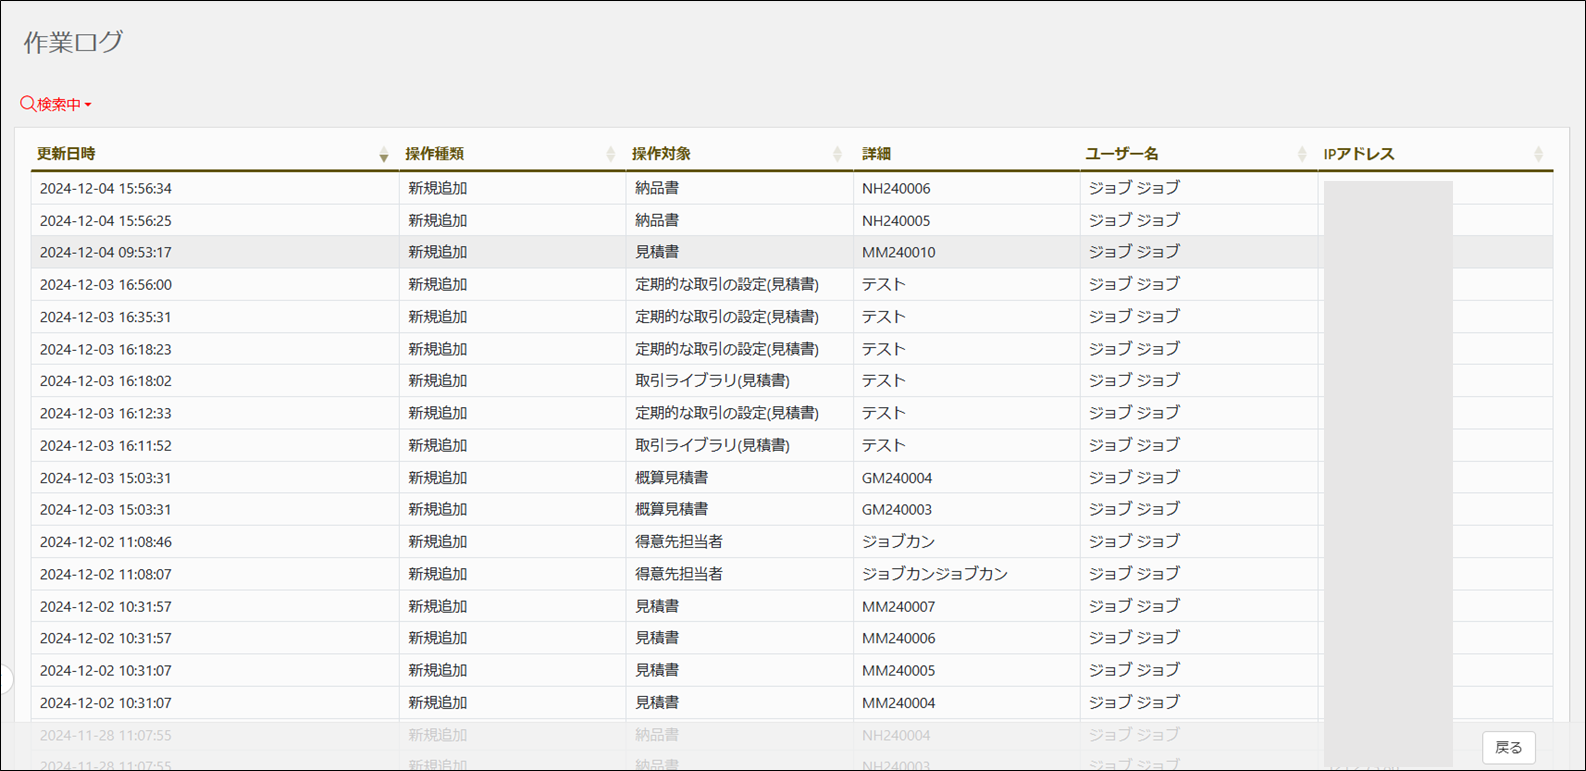Click 取引ライブラリ(見積書) at 16:18:02
The height and width of the screenshot is (771, 1586).
(712, 381)
